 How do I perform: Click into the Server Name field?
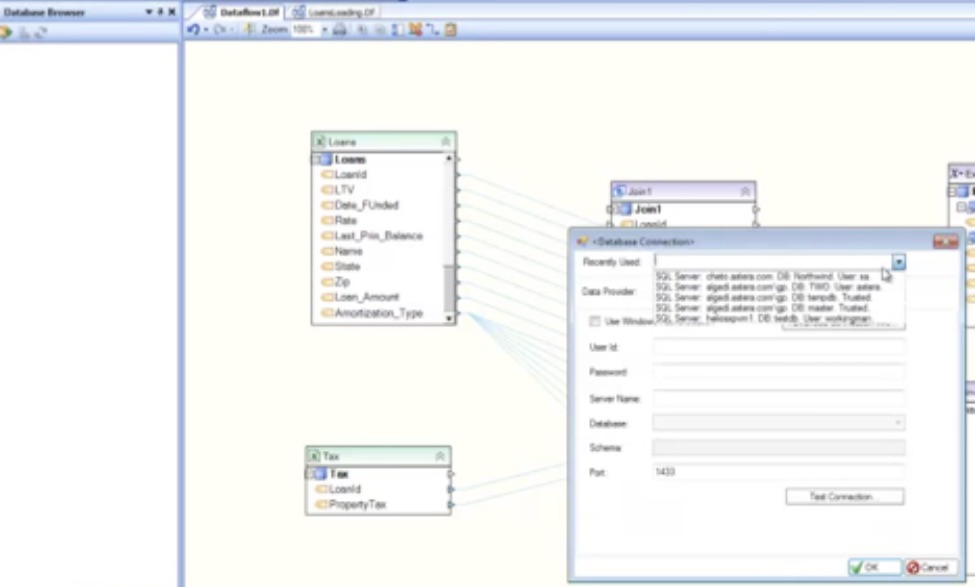coord(778,398)
